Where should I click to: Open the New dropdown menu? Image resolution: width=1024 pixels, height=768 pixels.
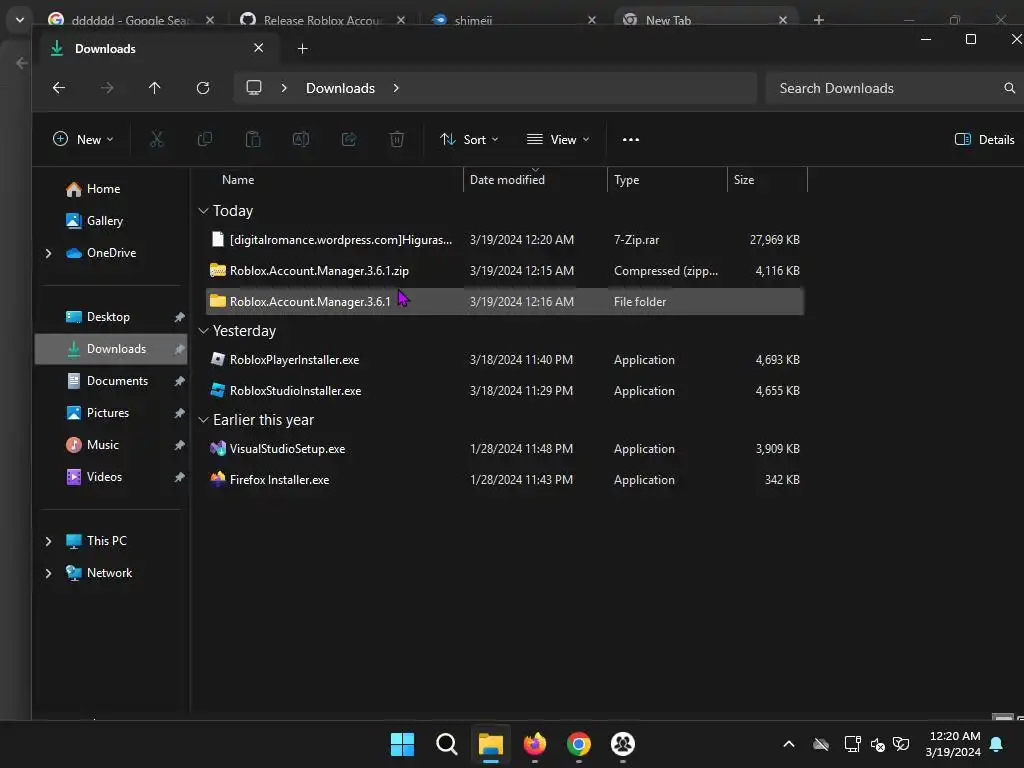click(x=83, y=139)
